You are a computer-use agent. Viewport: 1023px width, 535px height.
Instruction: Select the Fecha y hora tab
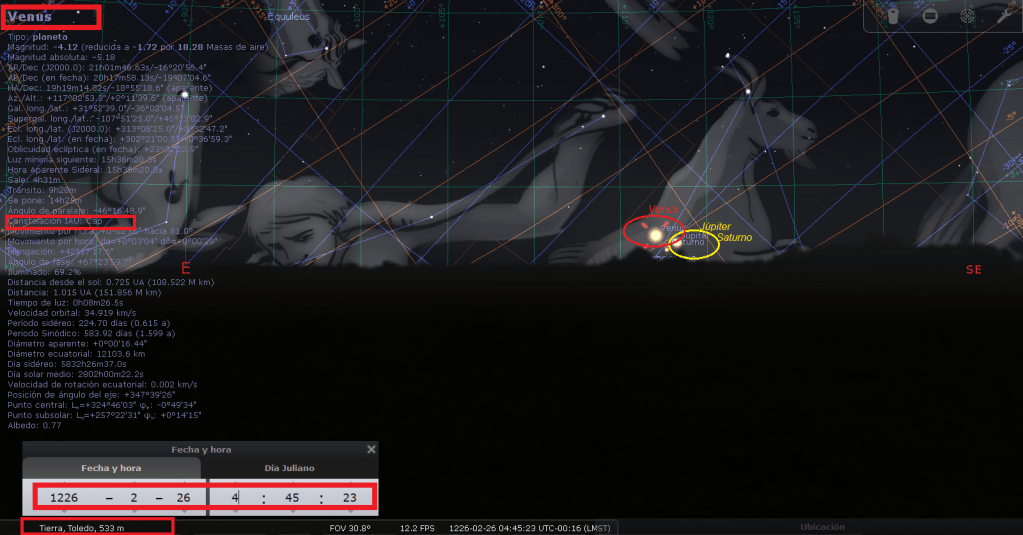click(x=112, y=468)
